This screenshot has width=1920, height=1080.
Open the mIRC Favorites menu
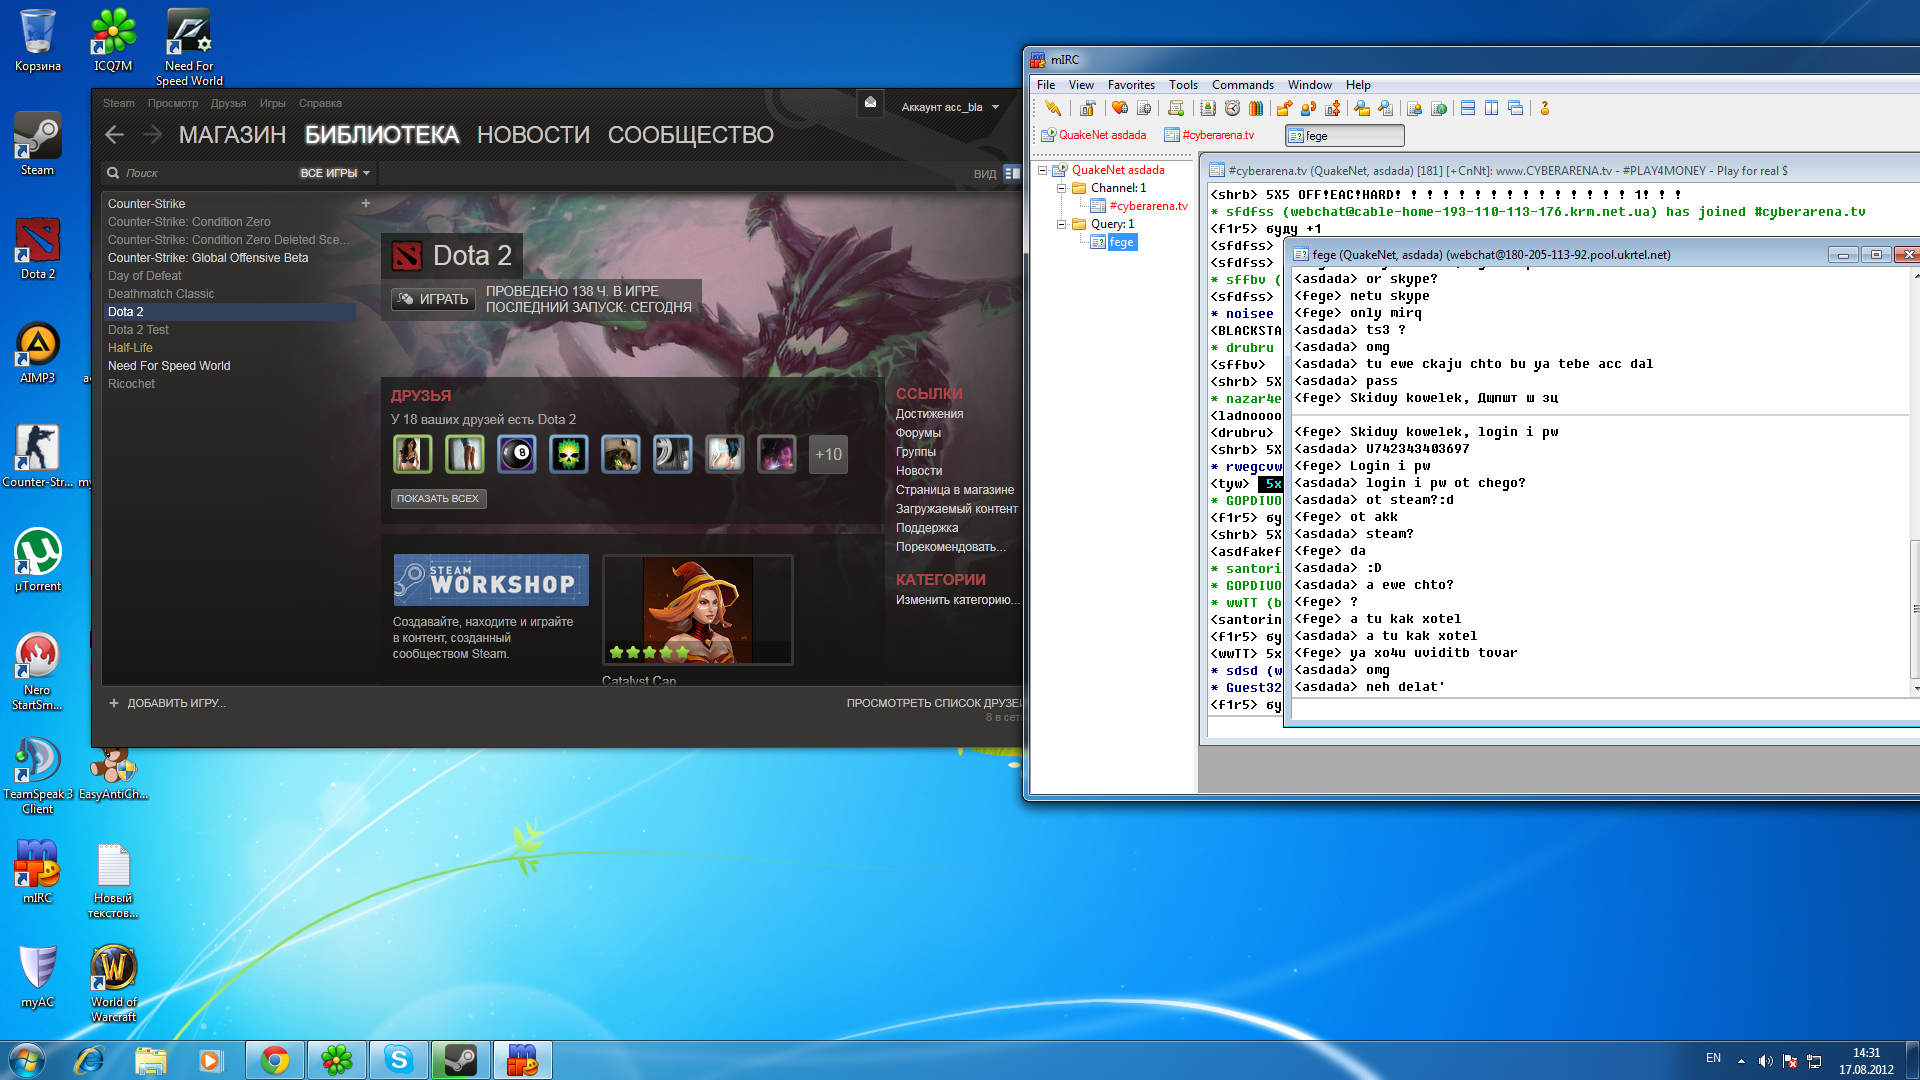1131,85
